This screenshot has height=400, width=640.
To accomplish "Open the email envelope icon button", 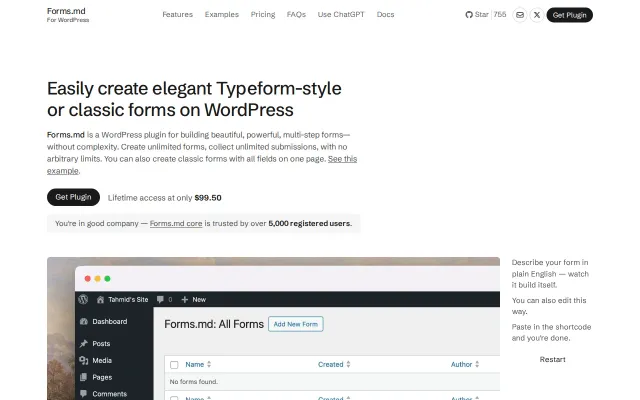I will click(520, 15).
